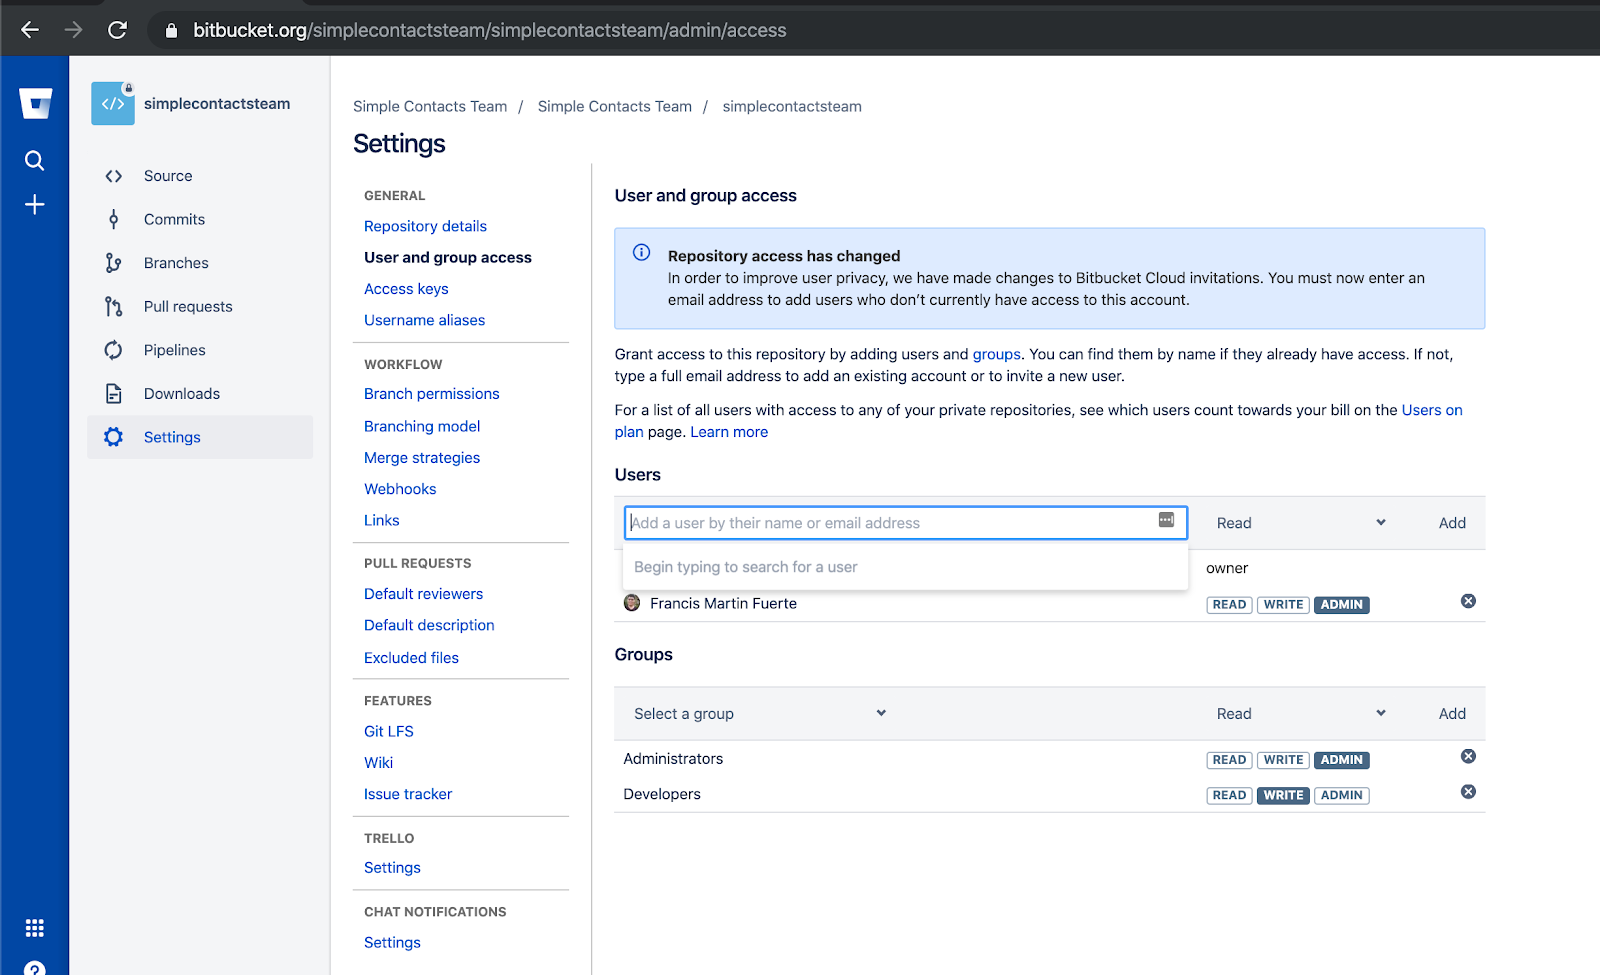The image size is (1600, 975).
Task: Open the app switcher grid icon
Action: (x=35, y=928)
